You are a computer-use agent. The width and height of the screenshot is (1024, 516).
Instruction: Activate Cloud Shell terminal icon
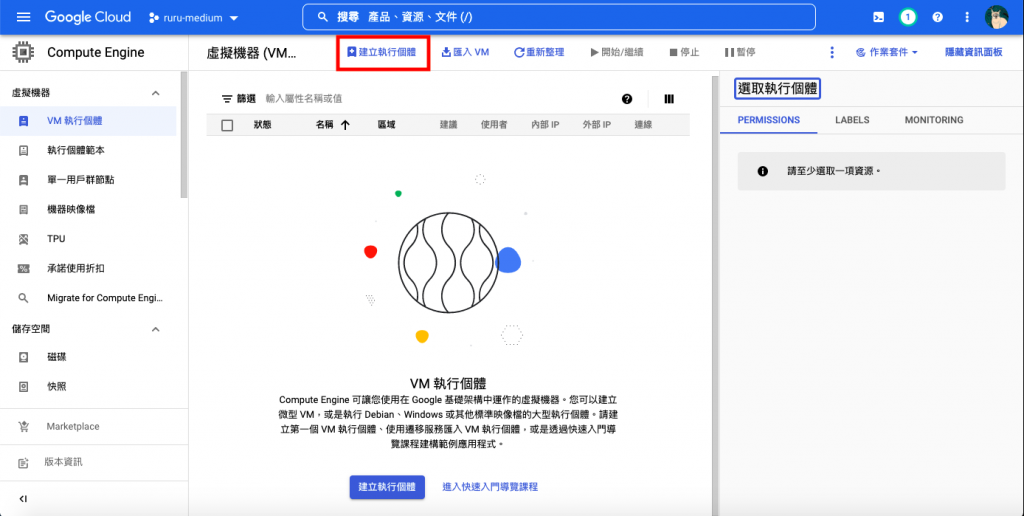coord(878,18)
